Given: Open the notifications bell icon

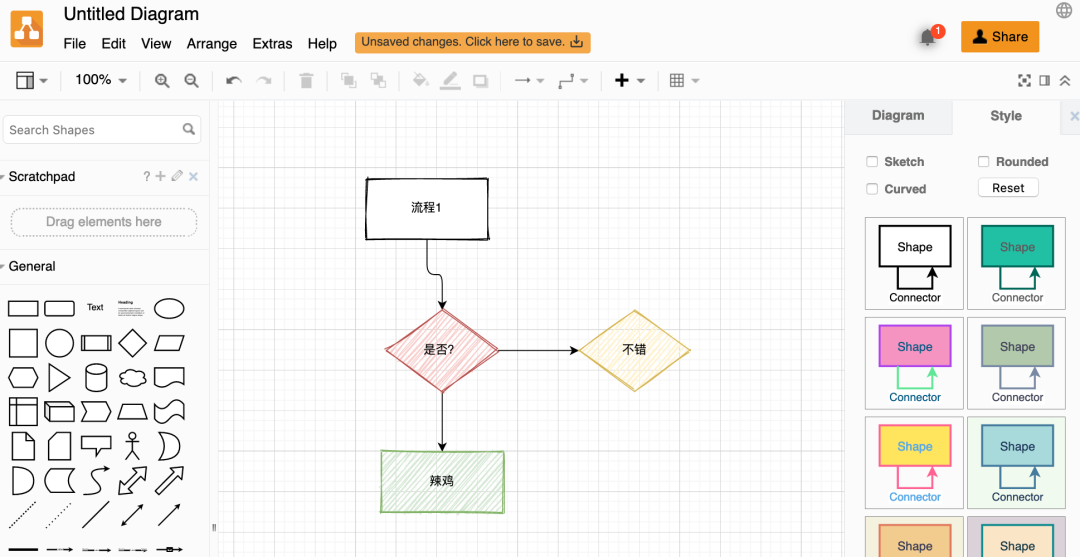Looking at the screenshot, I should click(927, 38).
